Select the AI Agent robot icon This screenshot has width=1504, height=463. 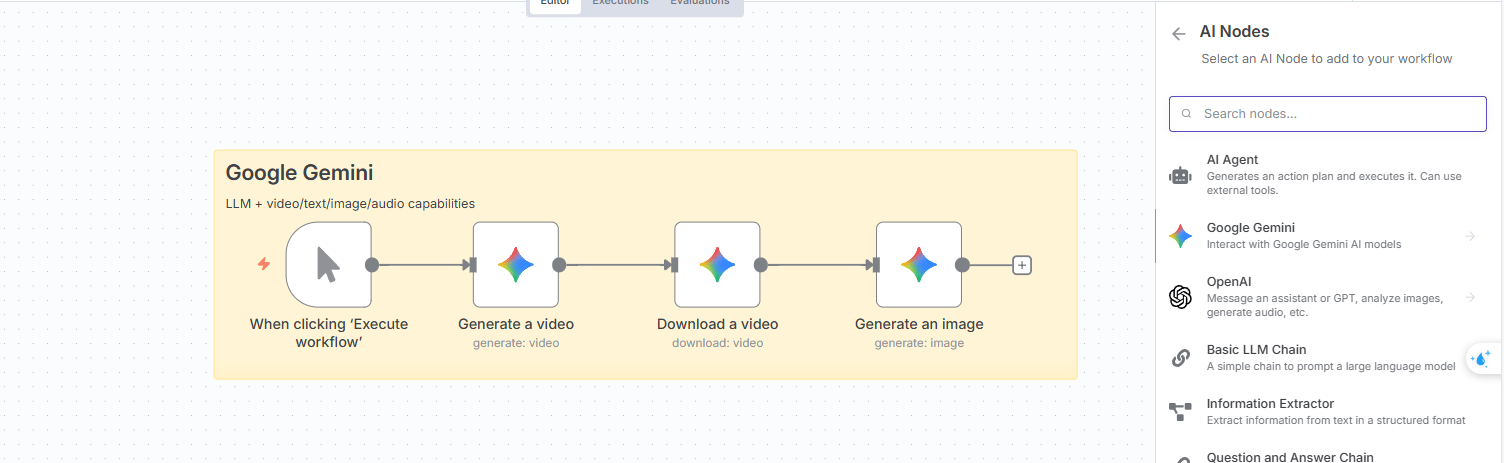1180,176
